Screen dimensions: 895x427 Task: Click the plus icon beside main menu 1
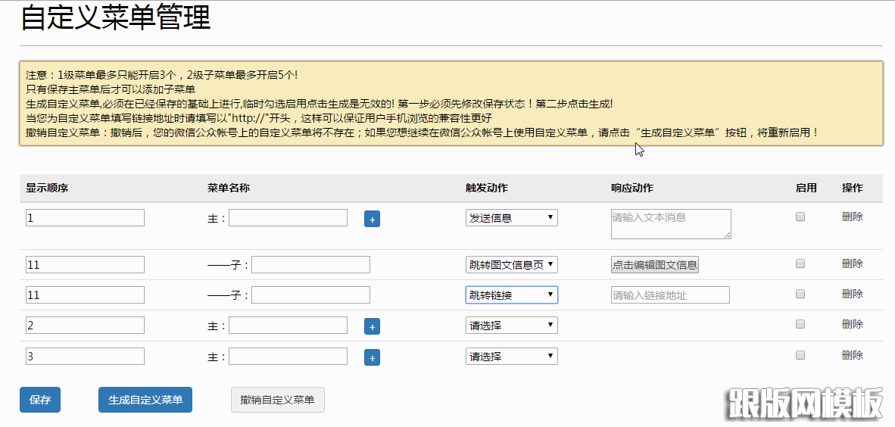pos(372,218)
